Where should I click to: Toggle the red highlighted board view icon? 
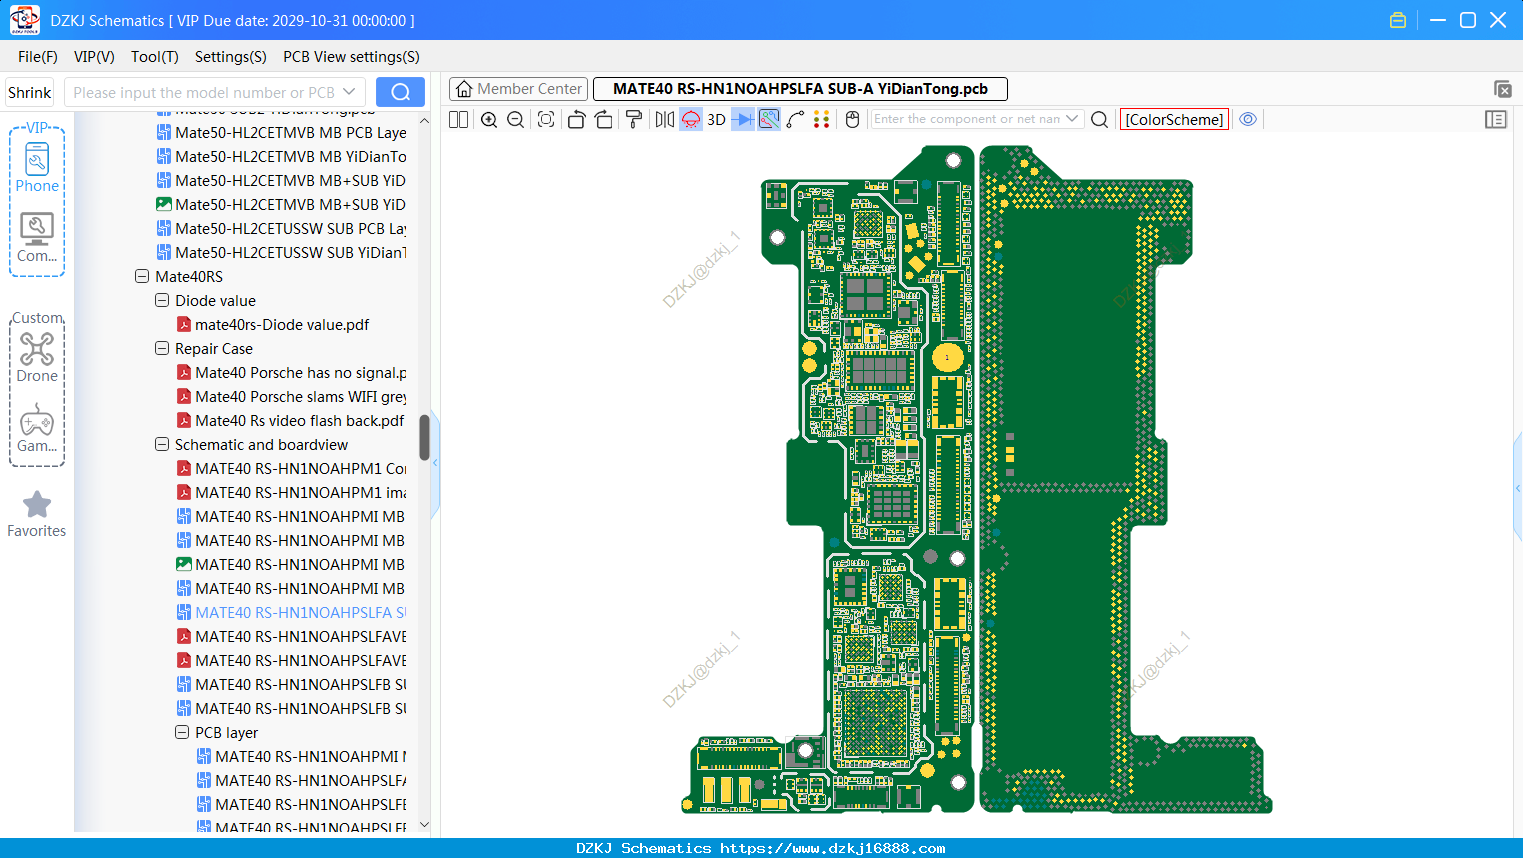[x=691, y=119]
